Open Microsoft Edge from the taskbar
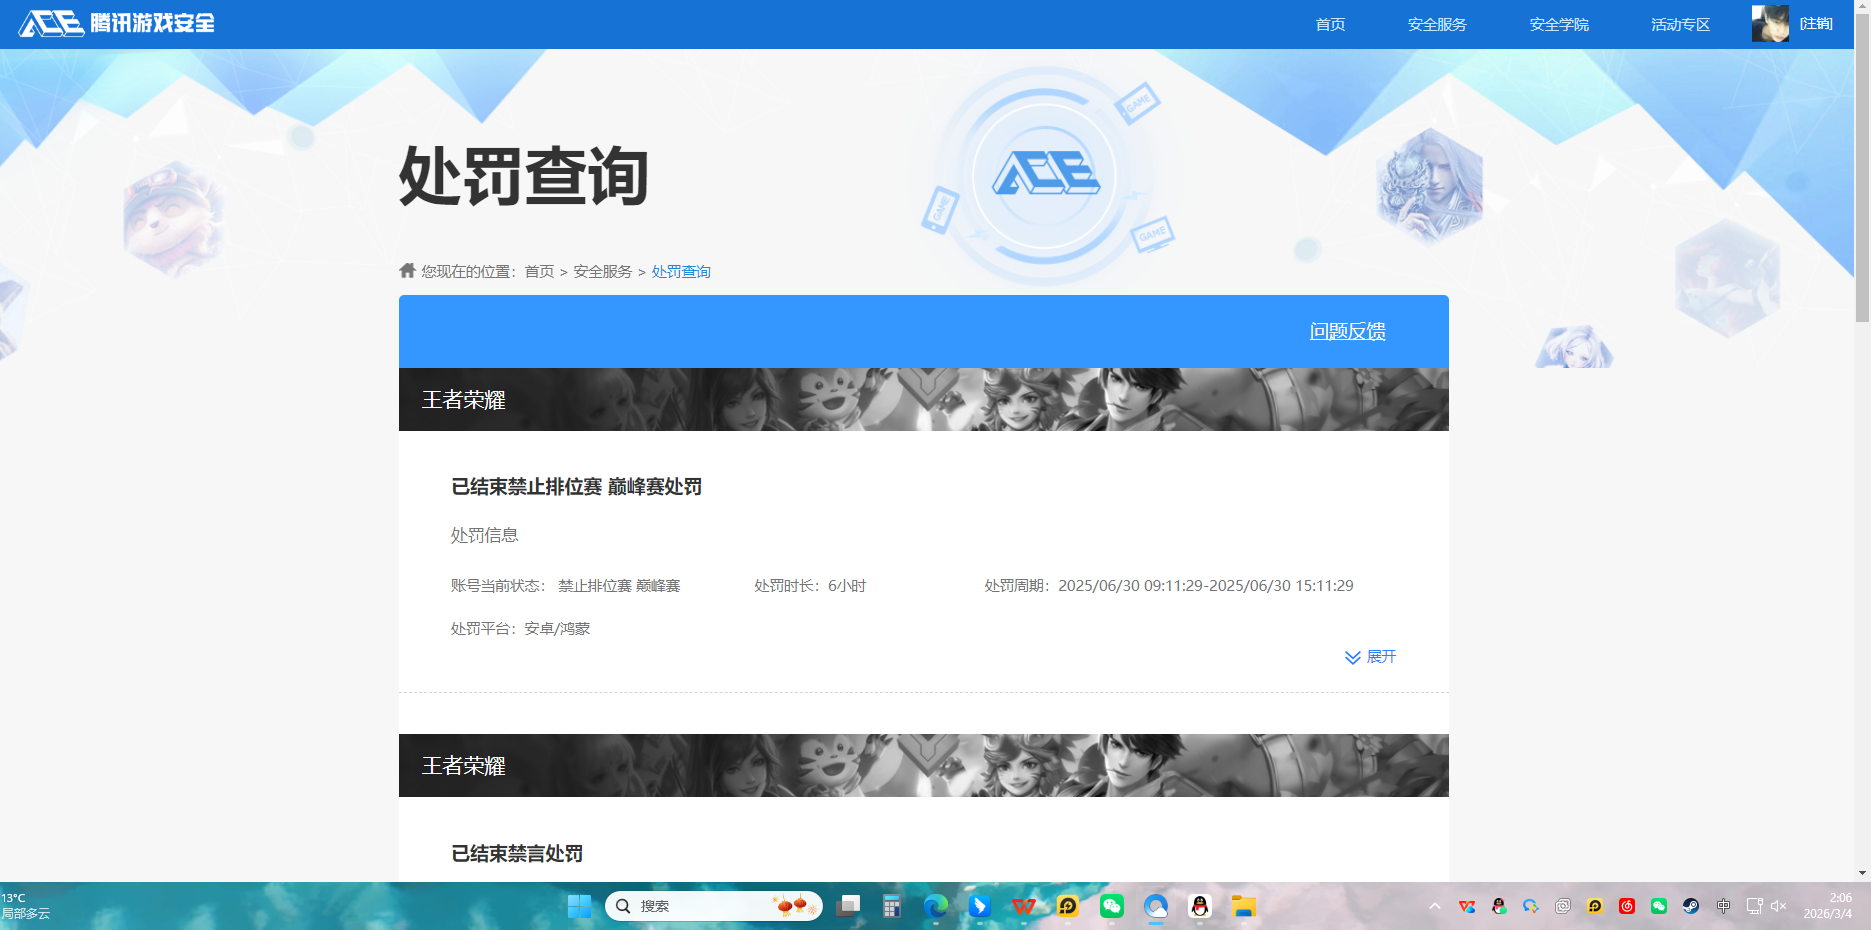This screenshot has height=930, width=1871. pyautogui.click(x=936, y=906)
